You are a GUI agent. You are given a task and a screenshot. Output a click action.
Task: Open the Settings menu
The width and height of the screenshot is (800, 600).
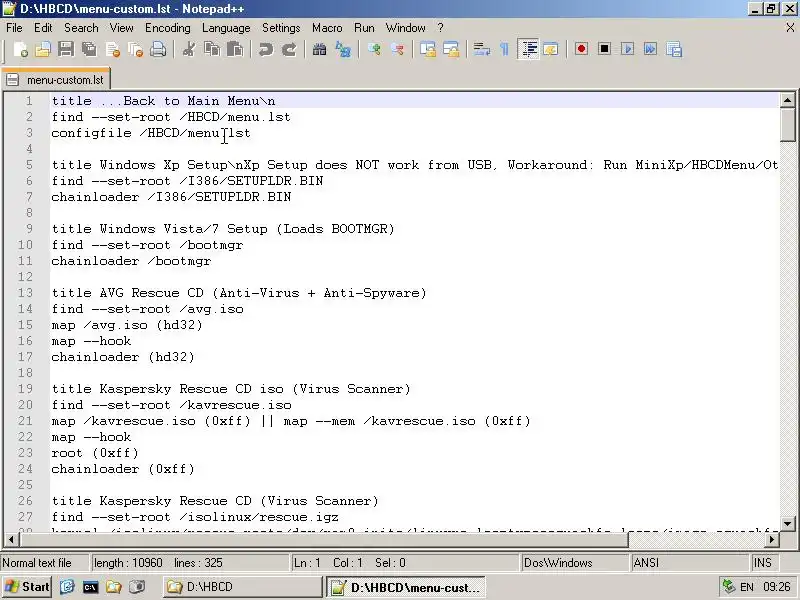(x=281, y=28)
